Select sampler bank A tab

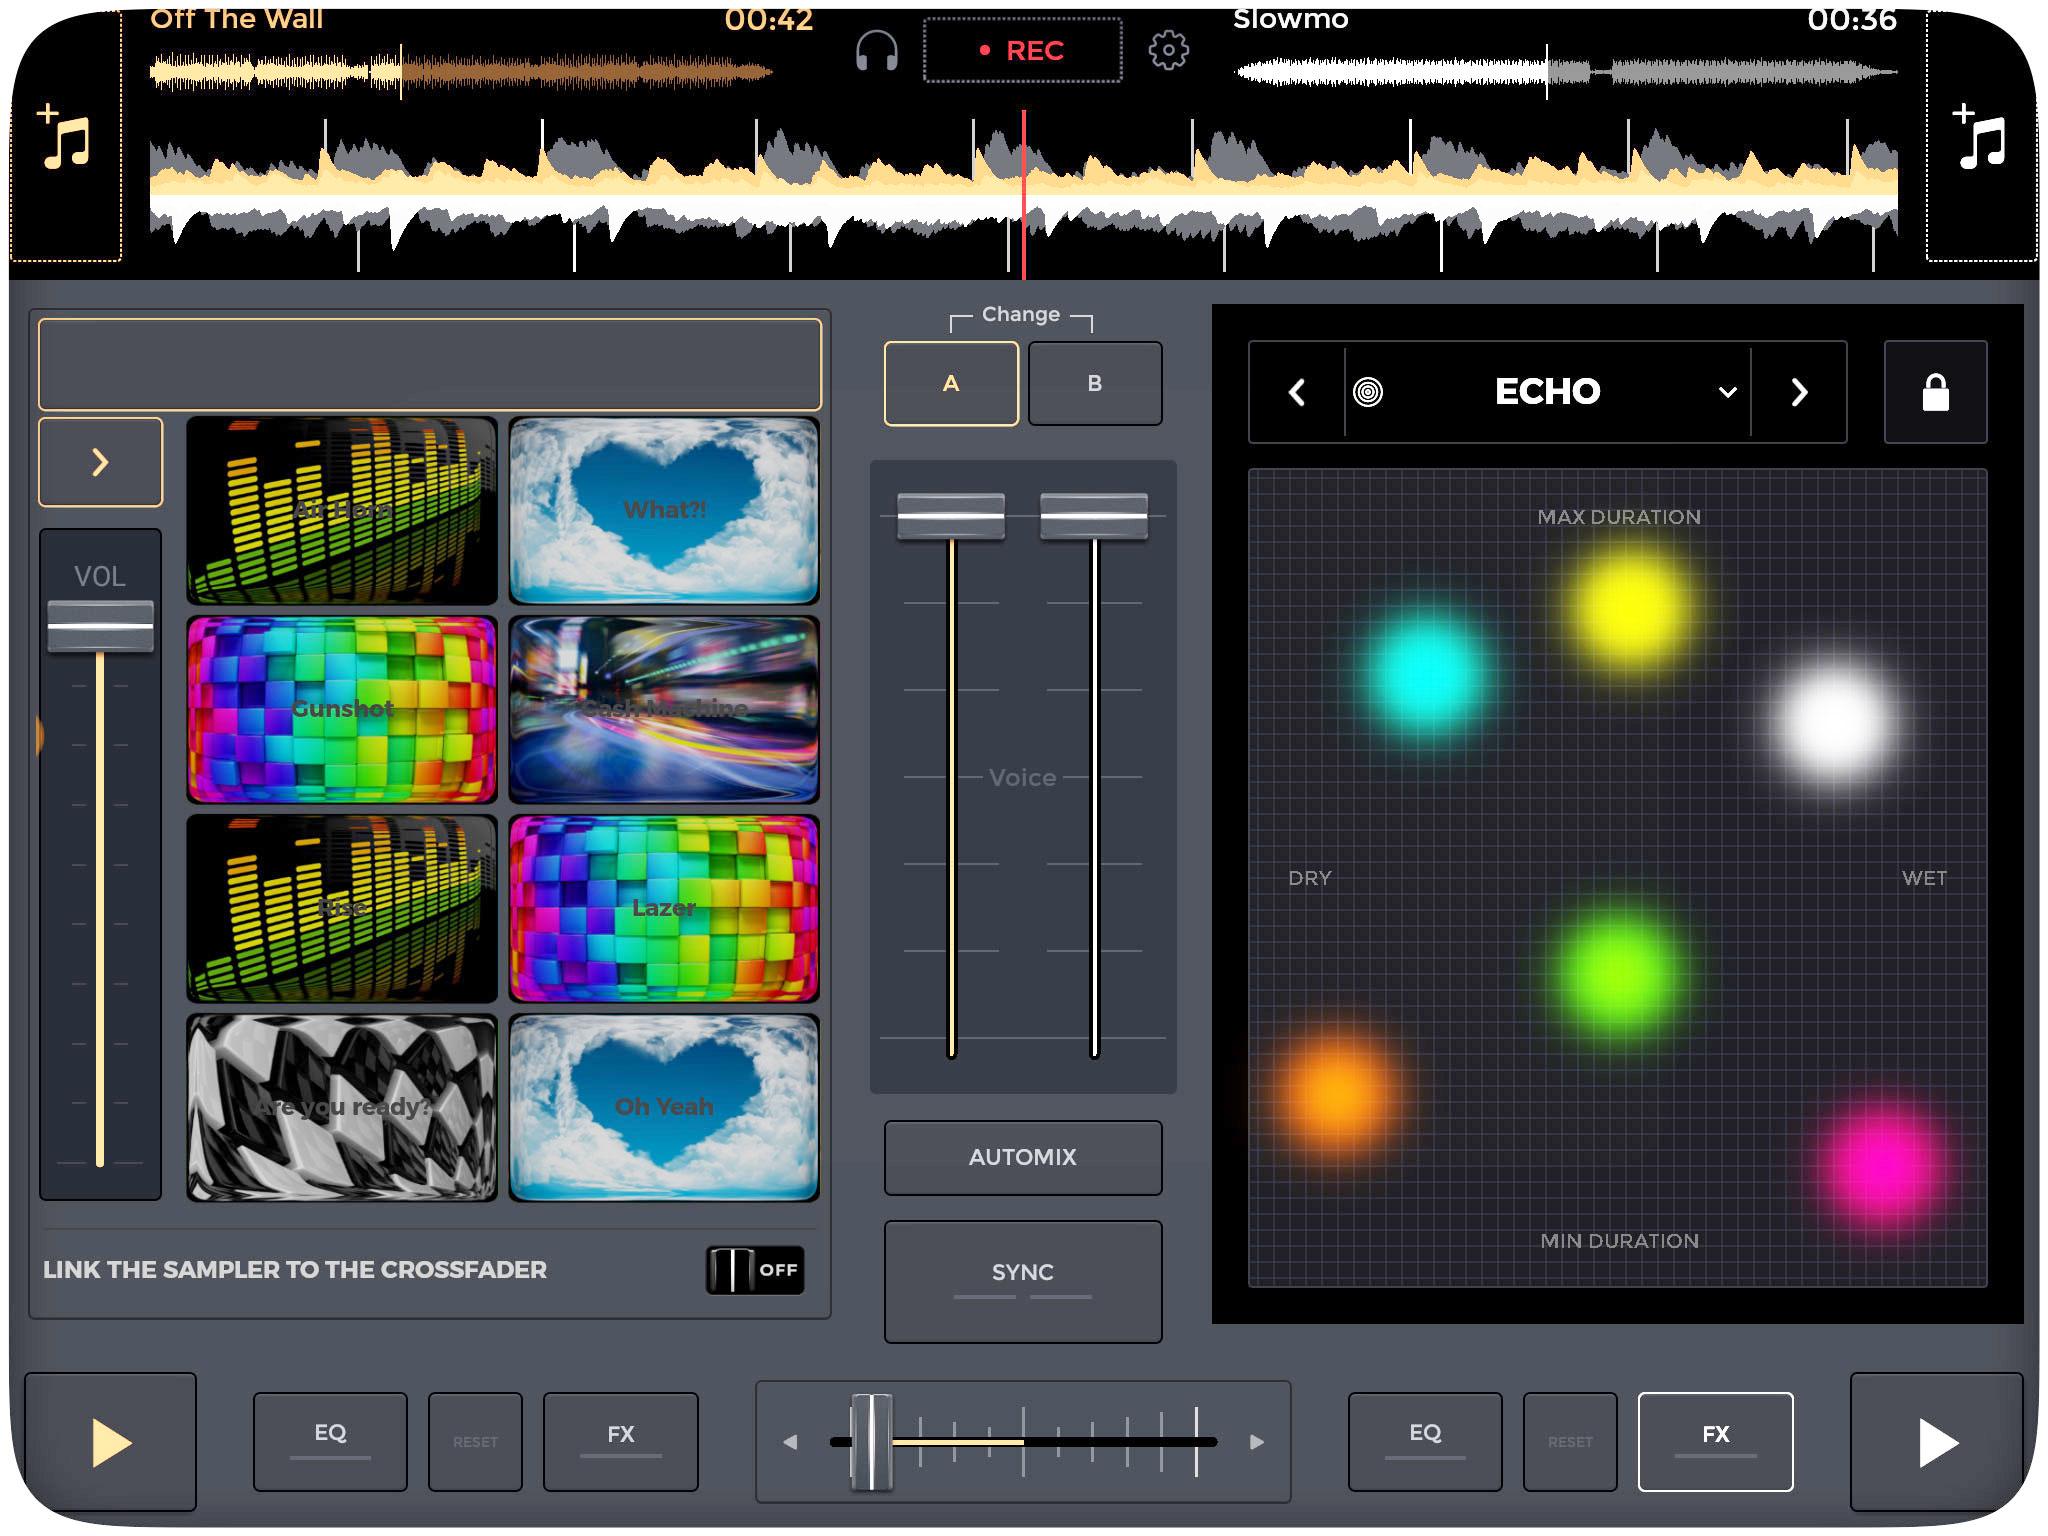point(951,384)
